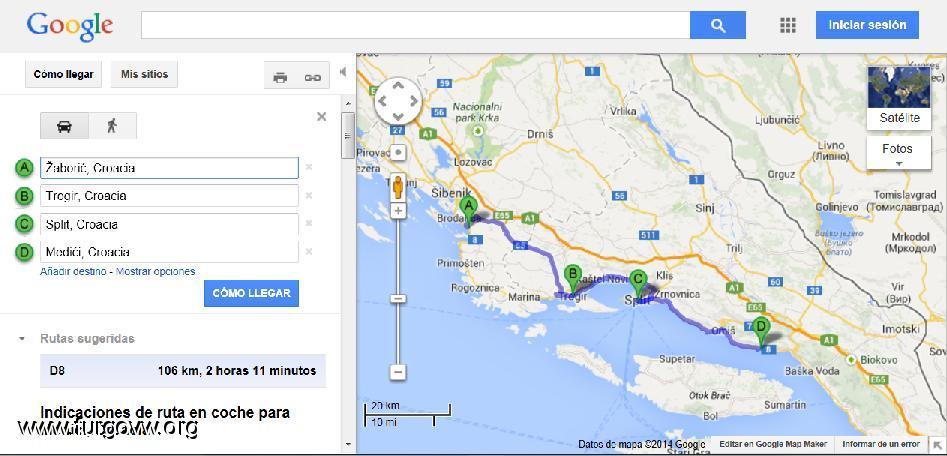Viewport: 947px width, 456px height.
Task: Click the Medići, Croacia field
Action: click(169, 252)
